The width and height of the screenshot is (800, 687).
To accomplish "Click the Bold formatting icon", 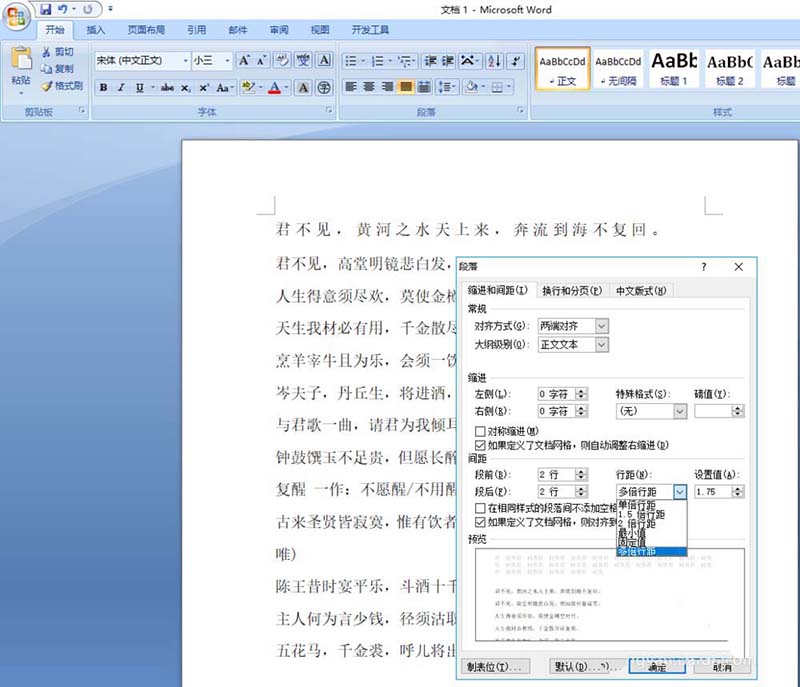I will [103, 88].
